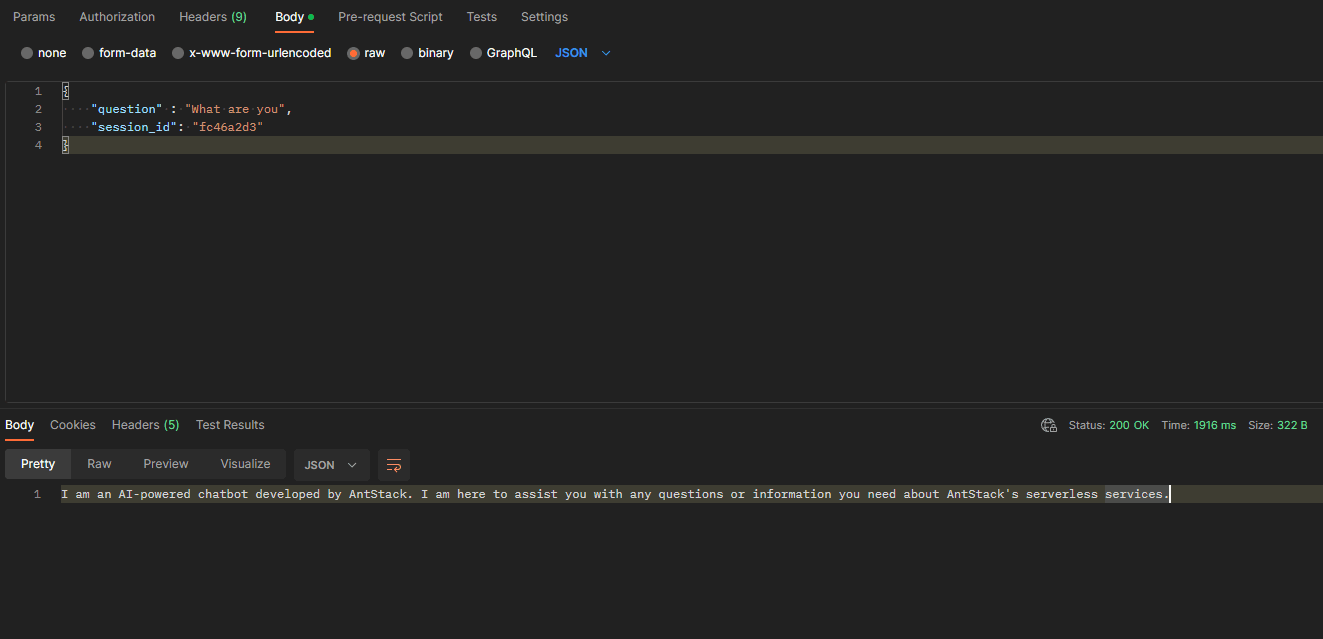Choose binary body type

tap(427, 53)
